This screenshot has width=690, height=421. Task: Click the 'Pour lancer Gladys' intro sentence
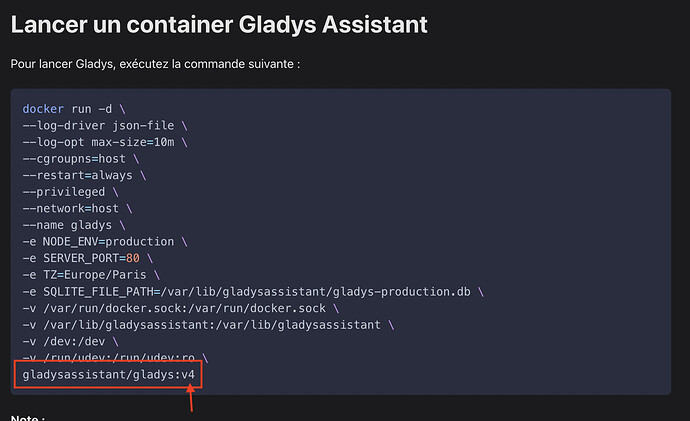coord(155,64)
